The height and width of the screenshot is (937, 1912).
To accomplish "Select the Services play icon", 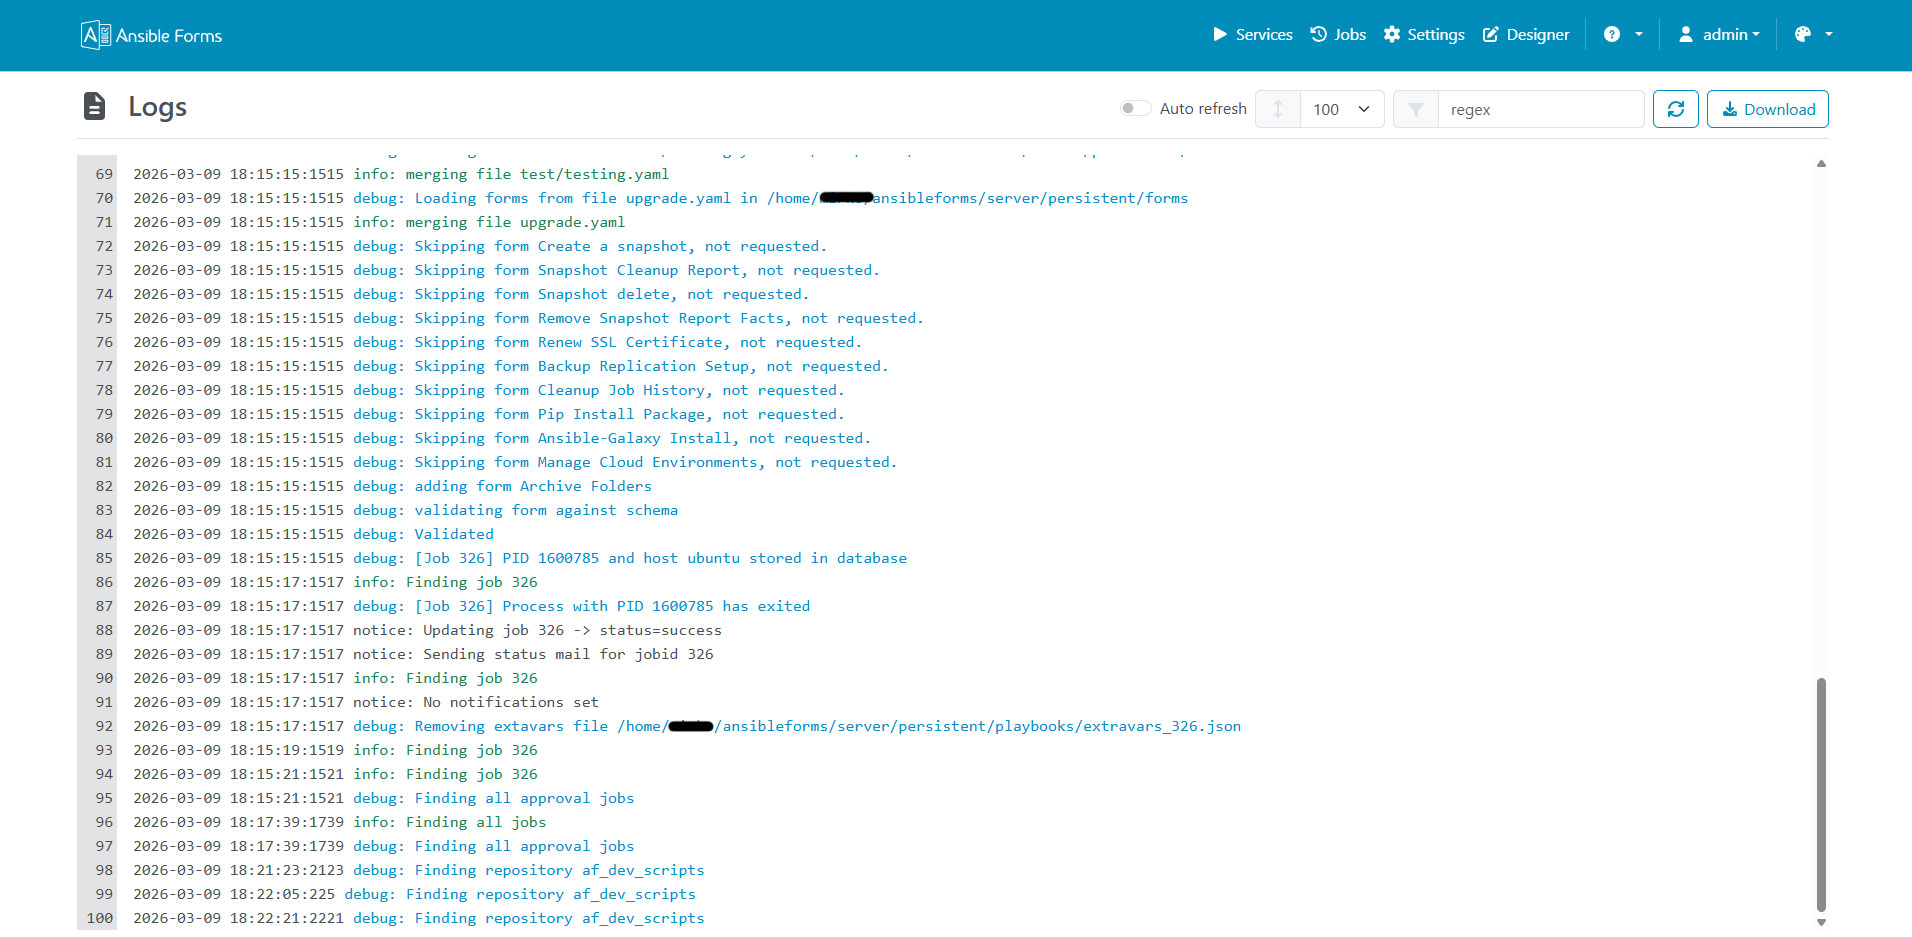I will (x=1220, y=34).
